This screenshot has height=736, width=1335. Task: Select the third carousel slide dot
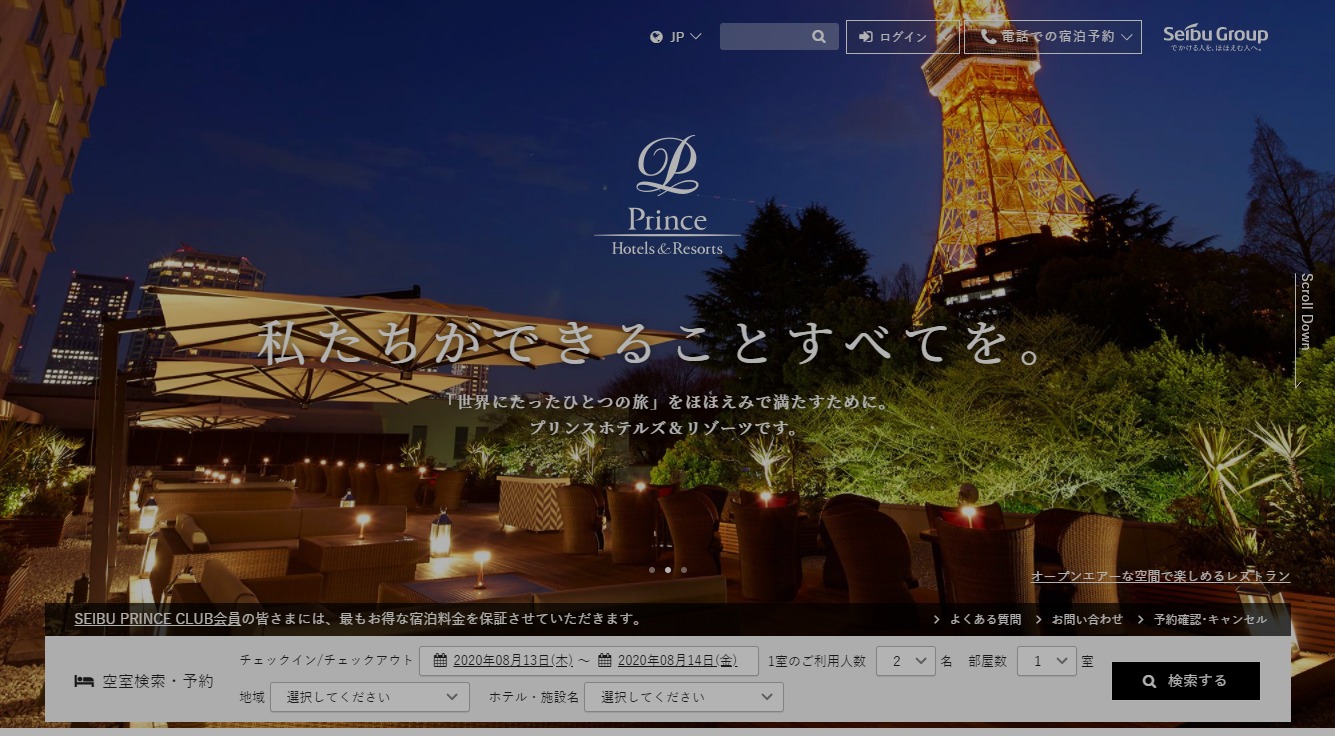coord(684,570)
